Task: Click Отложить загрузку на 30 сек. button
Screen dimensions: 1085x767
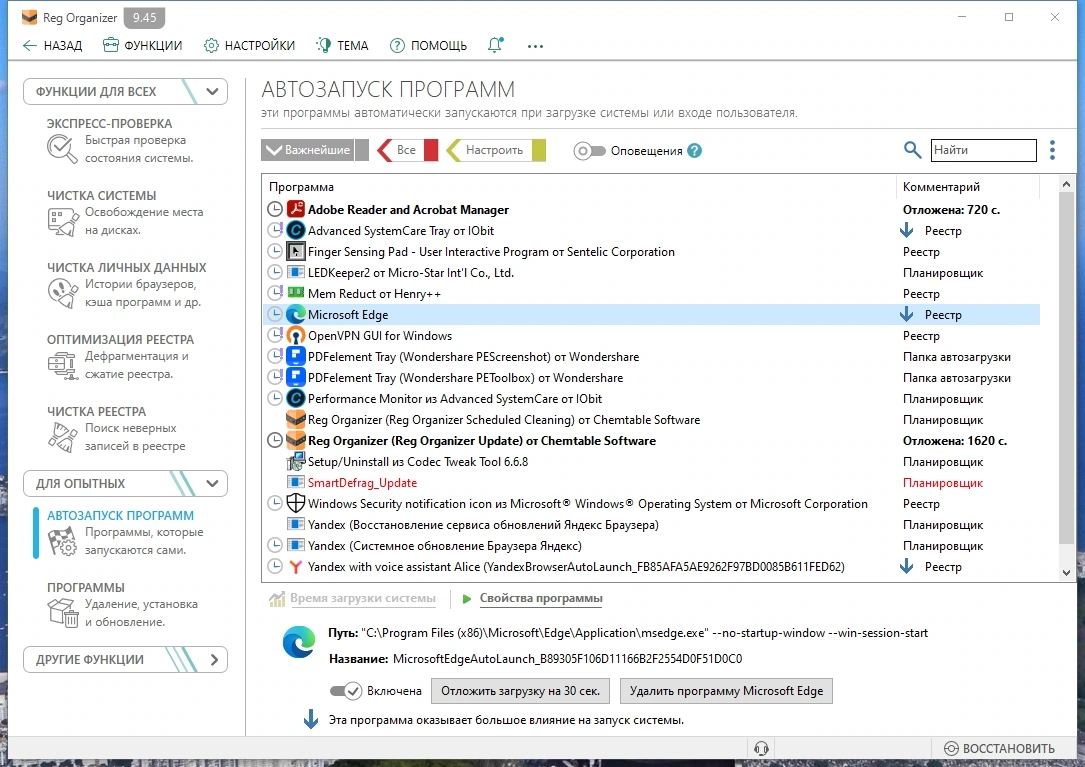Action: coord(520,691)
